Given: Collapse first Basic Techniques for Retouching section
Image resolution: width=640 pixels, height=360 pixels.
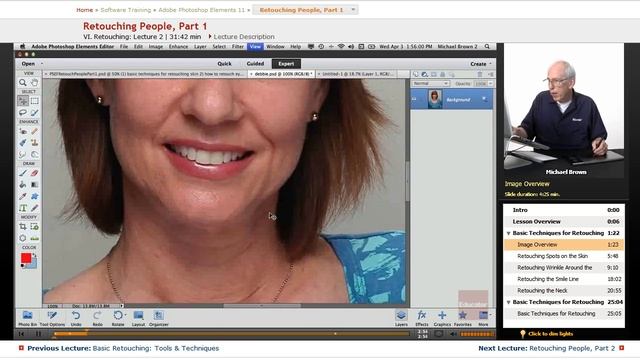Looking at the screenshot, I should 509,233.
